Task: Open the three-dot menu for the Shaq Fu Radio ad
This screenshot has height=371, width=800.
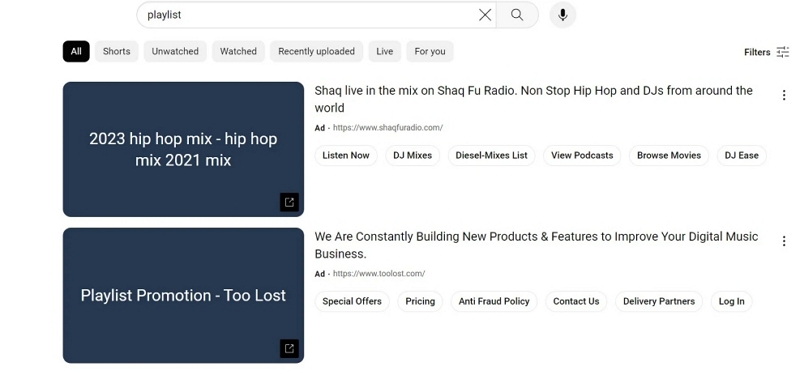Action: click(x=784, y=95)
